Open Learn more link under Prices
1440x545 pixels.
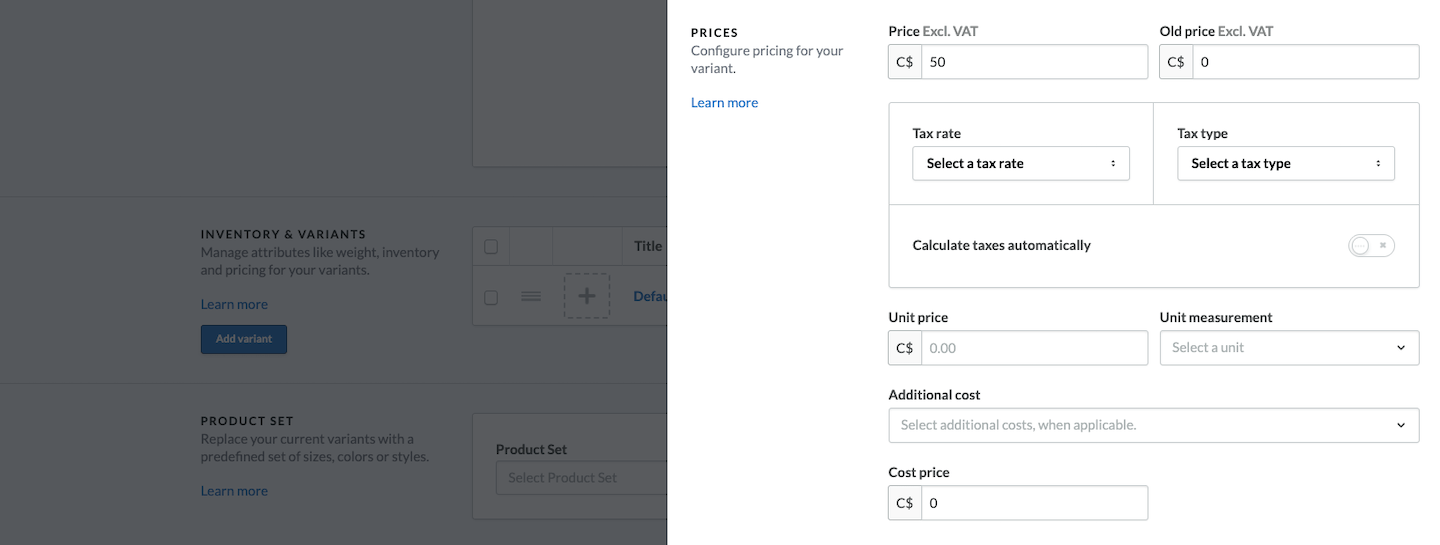(x=724, y=102)
